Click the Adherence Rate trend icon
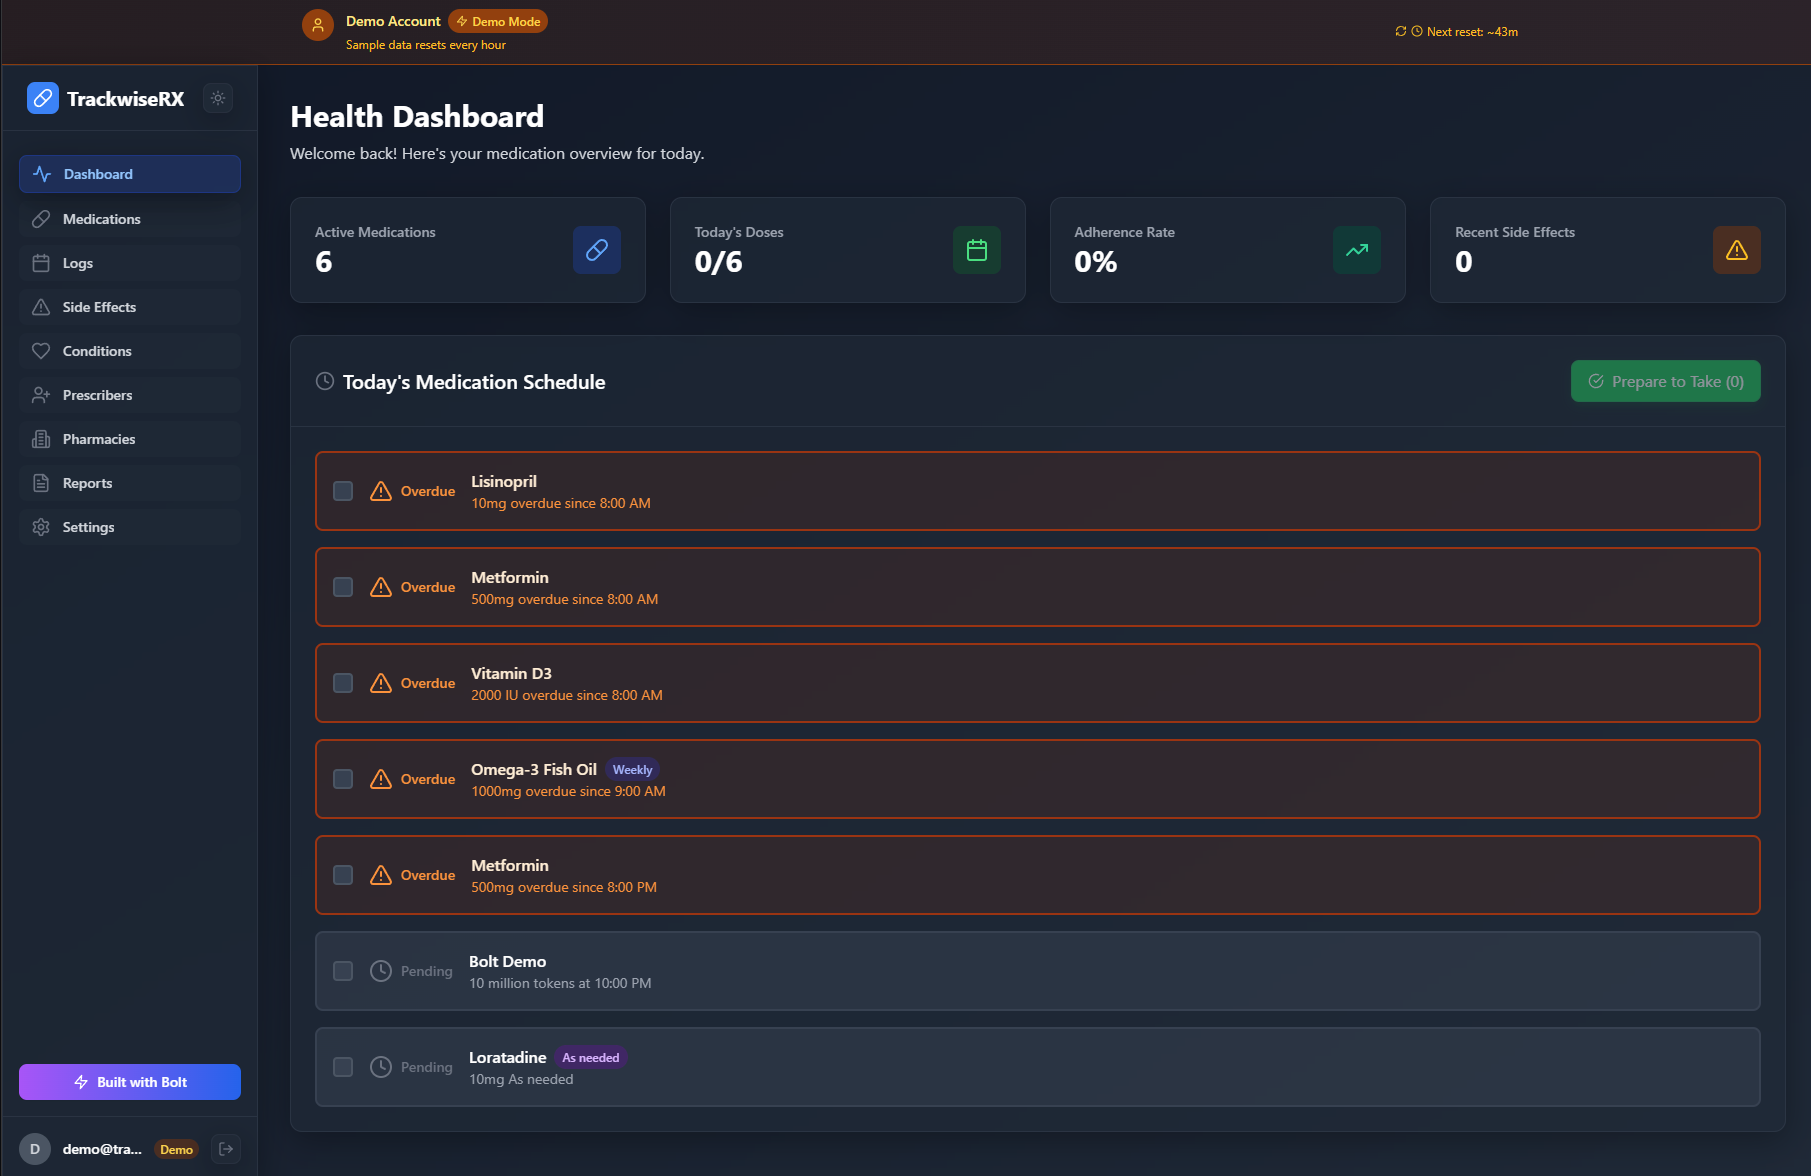The width and height of the screenshot is (1811, 1176). click(1357, 250)
